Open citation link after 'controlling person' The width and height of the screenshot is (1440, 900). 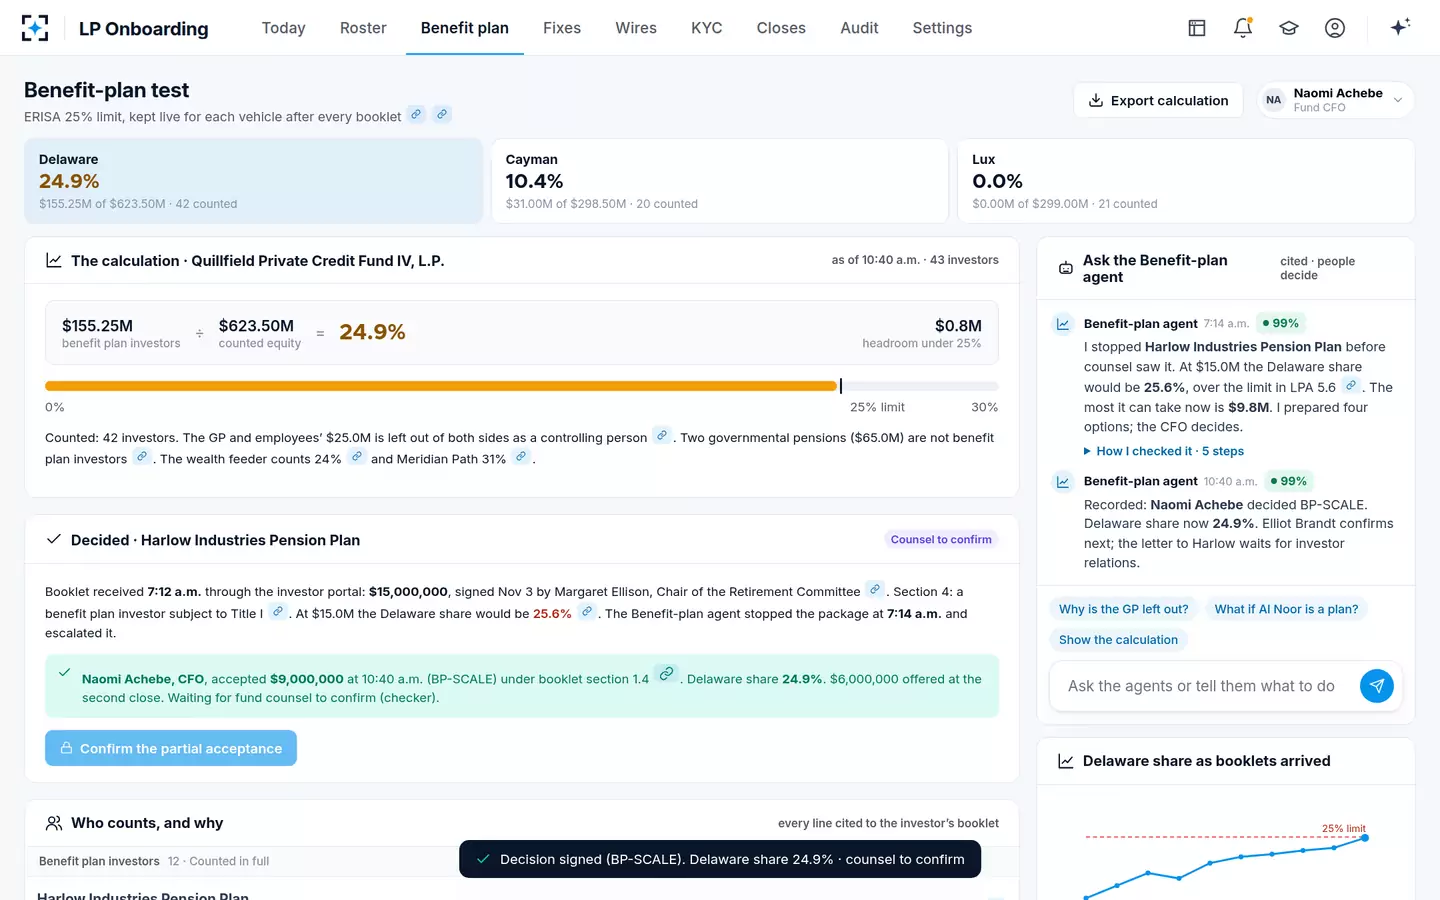coord(662,435)
